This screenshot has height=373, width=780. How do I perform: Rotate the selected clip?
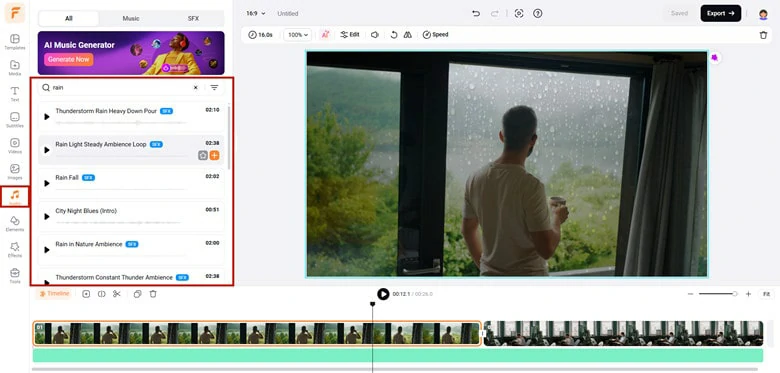pyautogui.click(x=393, y=35)
